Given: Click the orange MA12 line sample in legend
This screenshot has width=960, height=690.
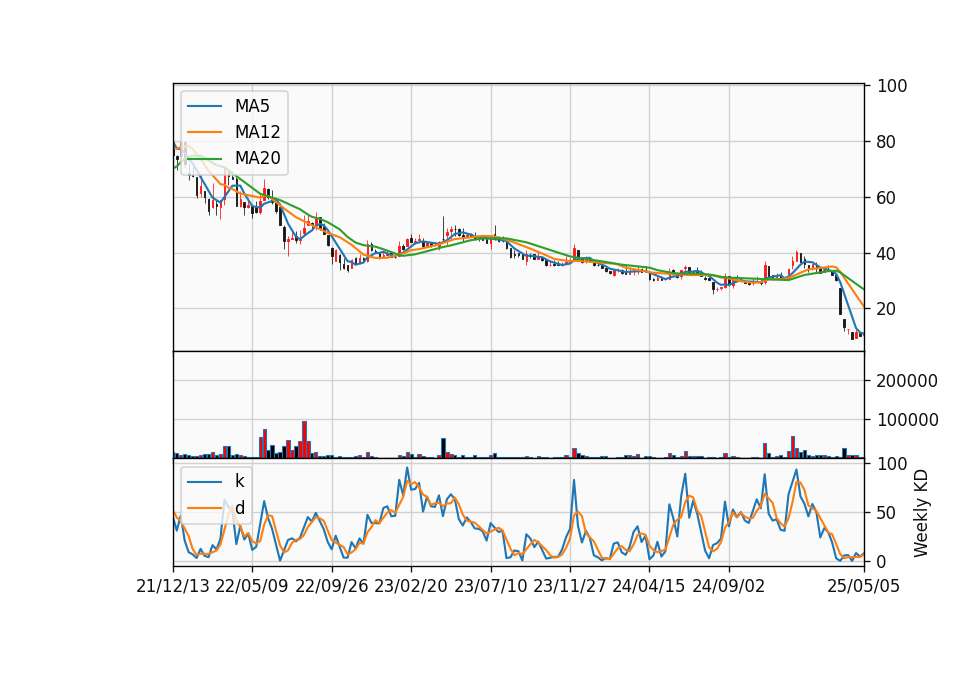Looking at the screenshot, I should 204,132.
